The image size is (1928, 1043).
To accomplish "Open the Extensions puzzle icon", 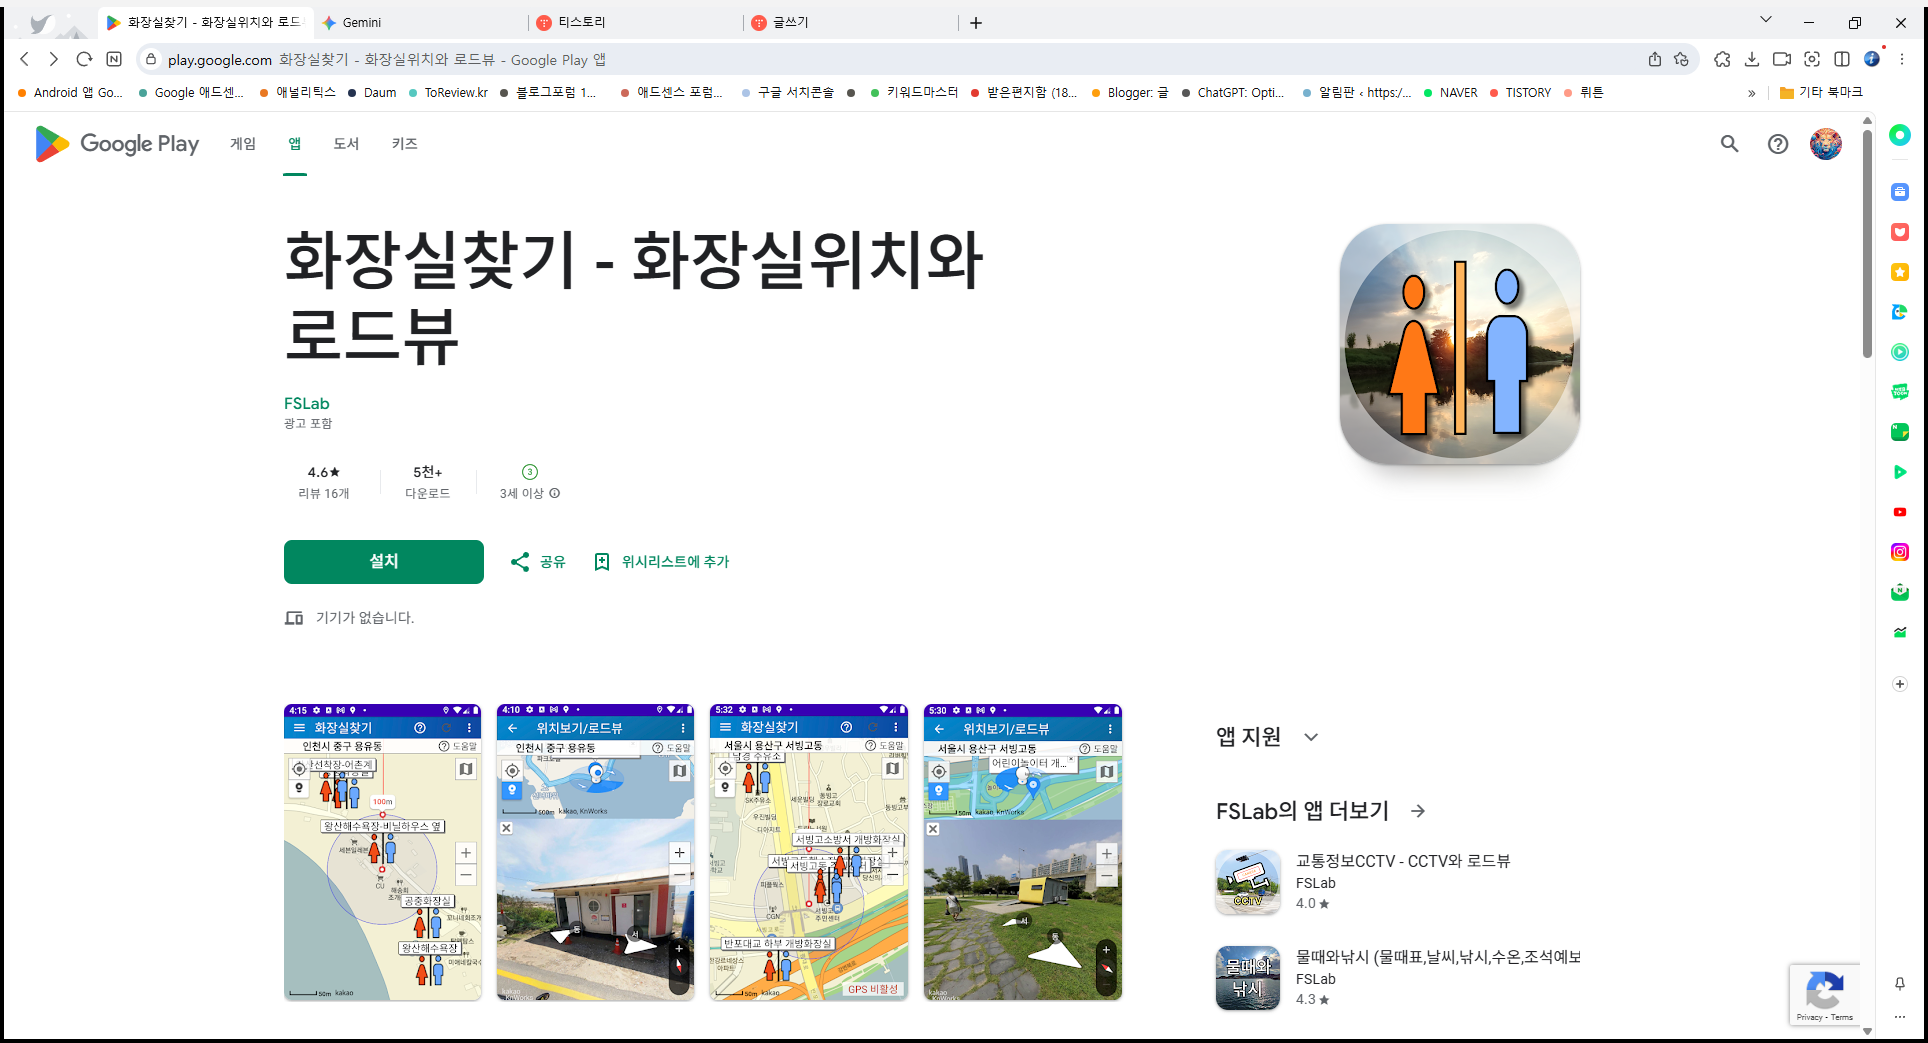I will pyautogui.click(x=1722, y=60).
